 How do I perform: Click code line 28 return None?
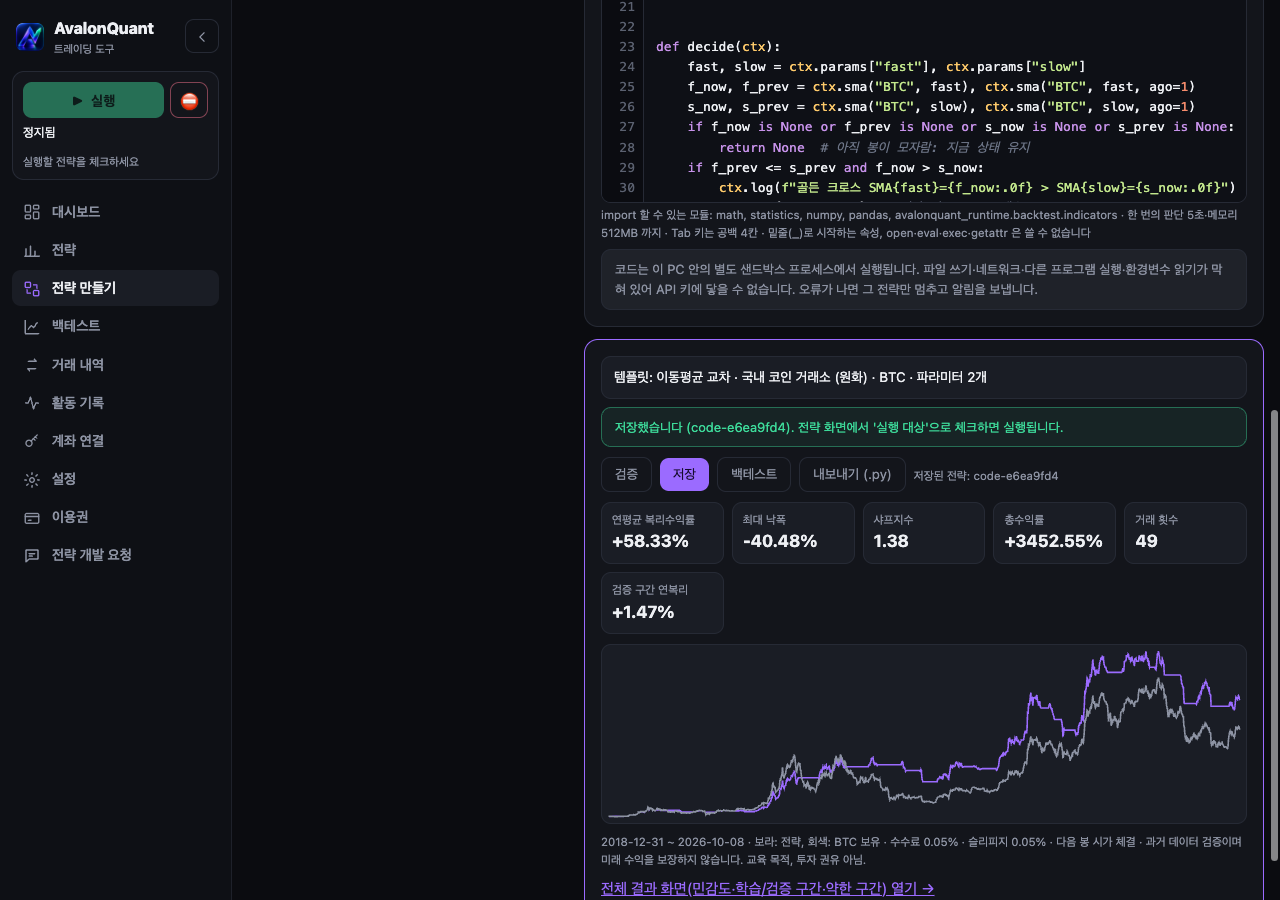pyautogui.click(x=761, y=147)
